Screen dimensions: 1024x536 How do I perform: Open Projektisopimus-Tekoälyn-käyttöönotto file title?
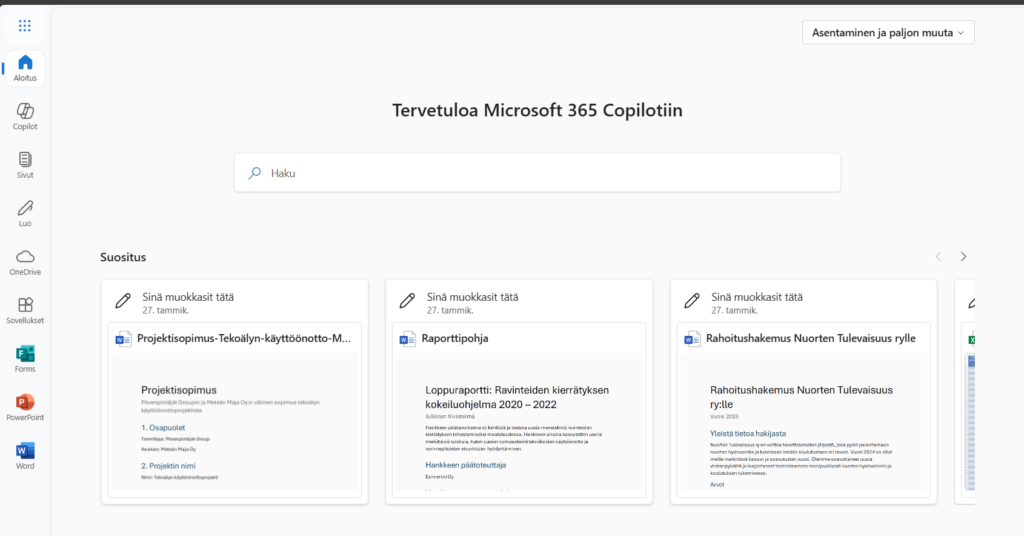click(244, 338)
